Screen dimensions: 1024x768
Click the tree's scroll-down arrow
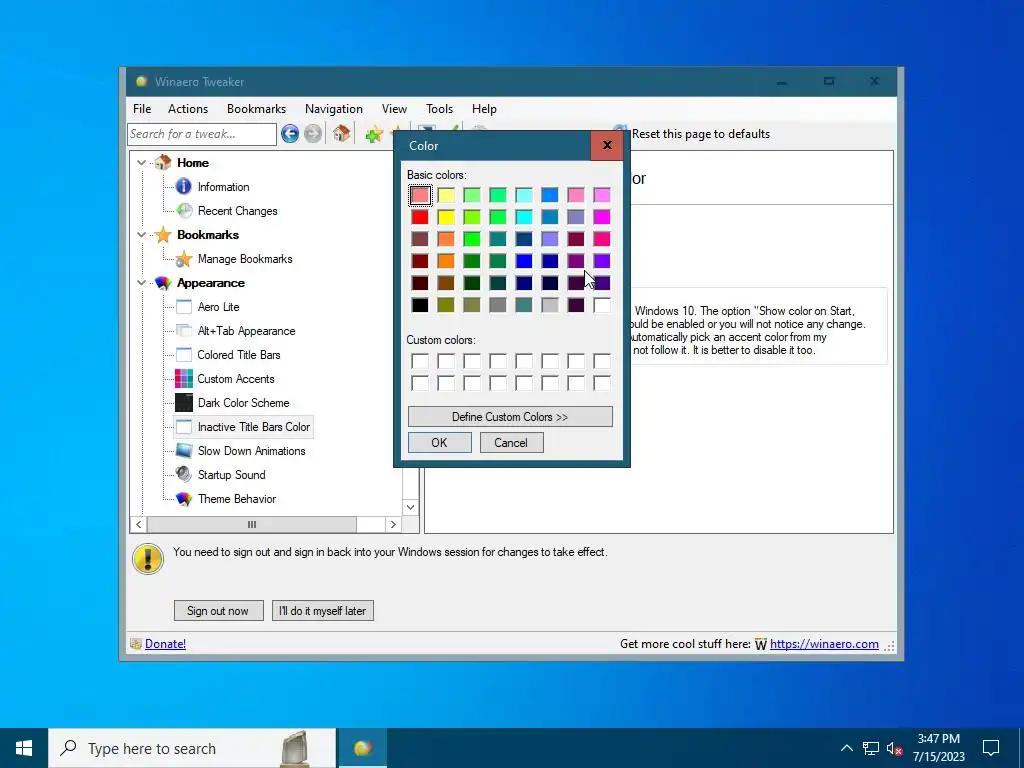[x=411, y=507]
